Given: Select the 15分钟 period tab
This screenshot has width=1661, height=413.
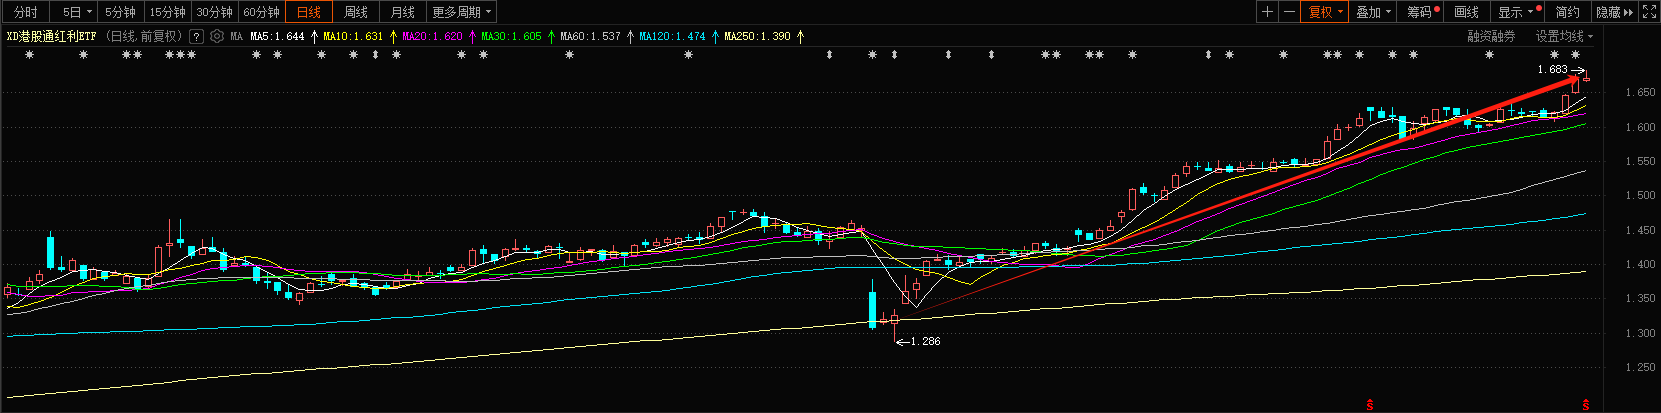Looking at the screenshot, I should point(168,12).
